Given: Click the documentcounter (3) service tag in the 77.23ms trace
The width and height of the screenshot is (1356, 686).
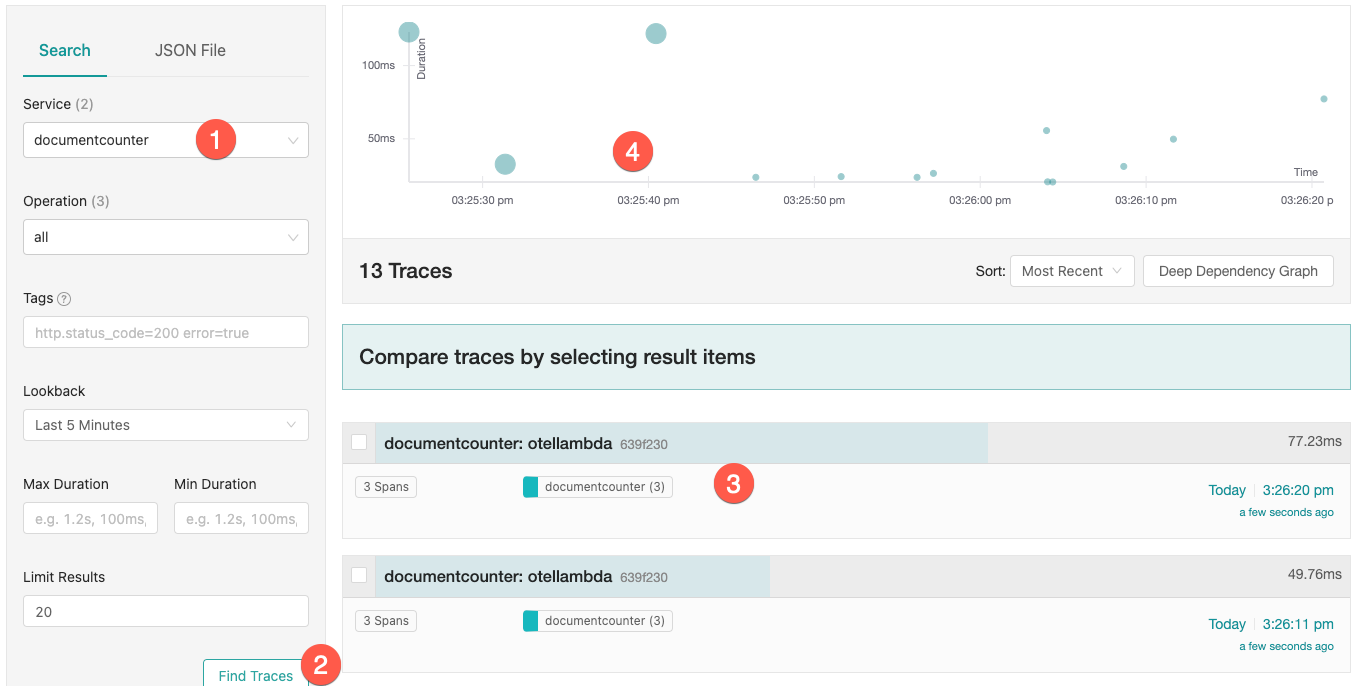Looking at the screenshot, I should pos(598,487).
